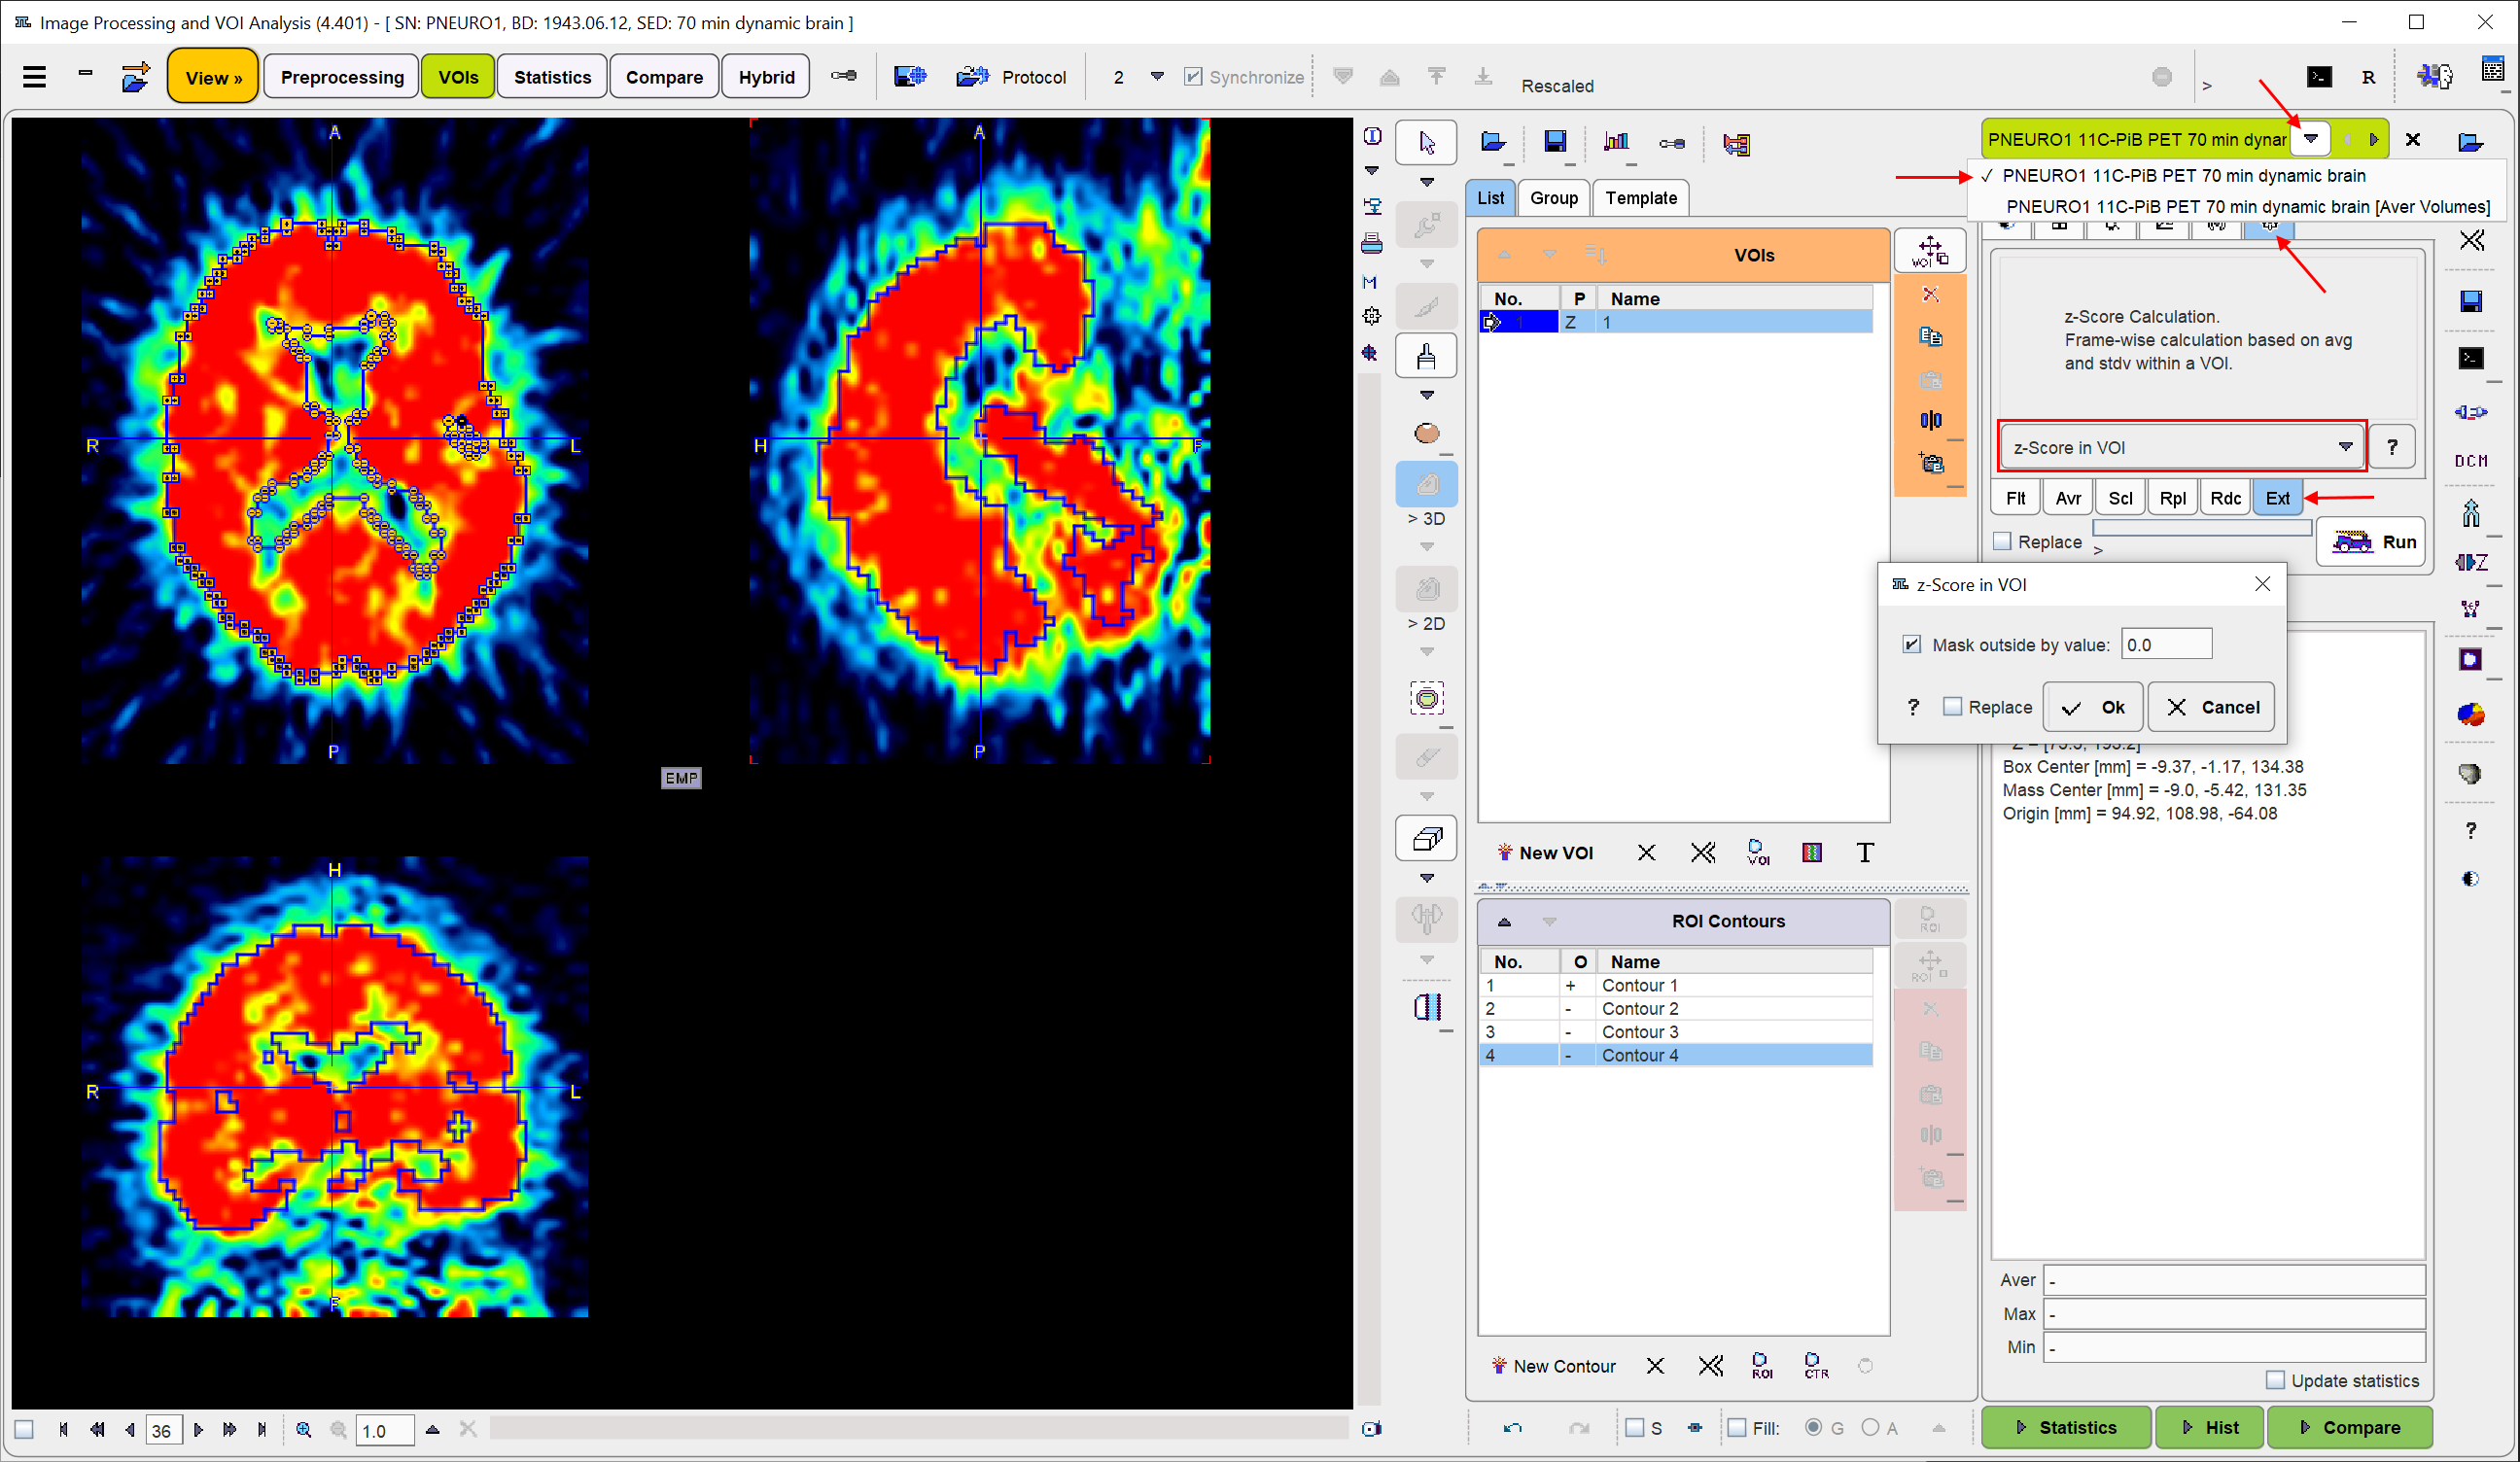Remove VOI with red X in VOIs sidebar
The width and height of the screenshot is (2520, 1462).
pos(1930,294)
